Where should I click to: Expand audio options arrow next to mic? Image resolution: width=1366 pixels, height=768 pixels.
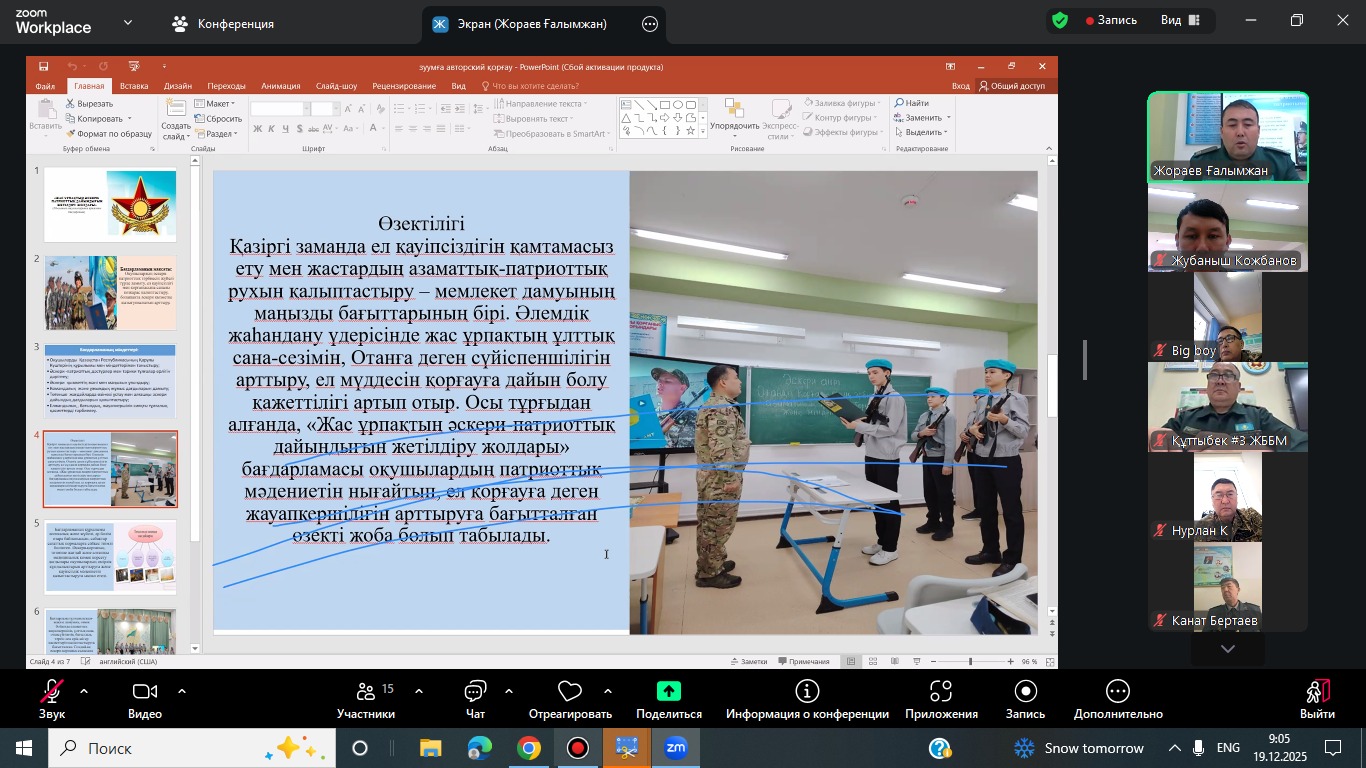84,691
